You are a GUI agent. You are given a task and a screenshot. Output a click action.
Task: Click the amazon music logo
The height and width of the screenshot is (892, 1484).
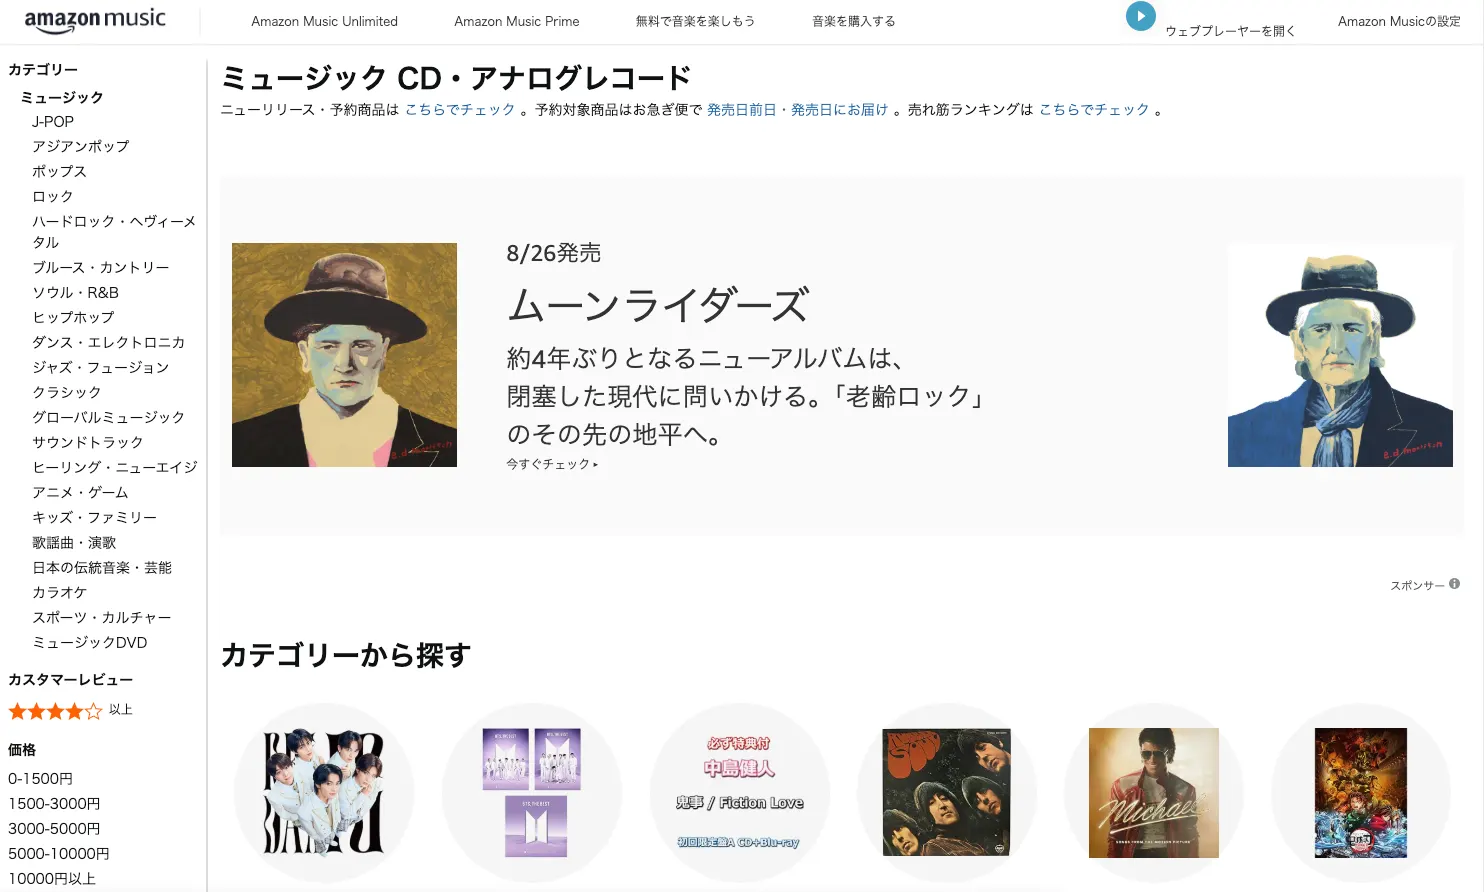coord(95,20)
